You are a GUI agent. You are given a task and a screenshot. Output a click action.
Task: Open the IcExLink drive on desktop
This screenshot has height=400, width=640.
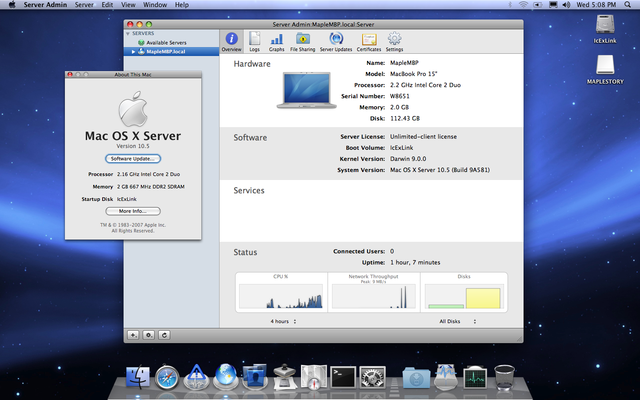[x=605, y=29]
